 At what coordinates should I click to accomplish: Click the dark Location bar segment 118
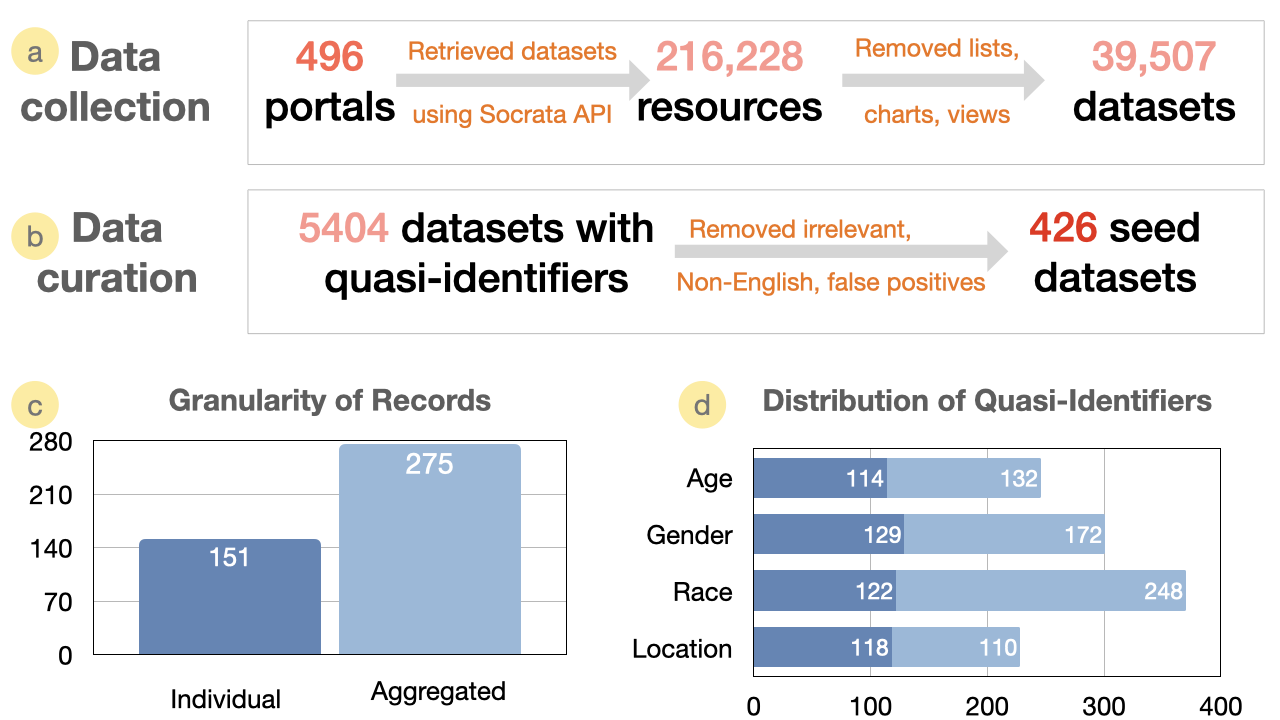pos(822,648)
